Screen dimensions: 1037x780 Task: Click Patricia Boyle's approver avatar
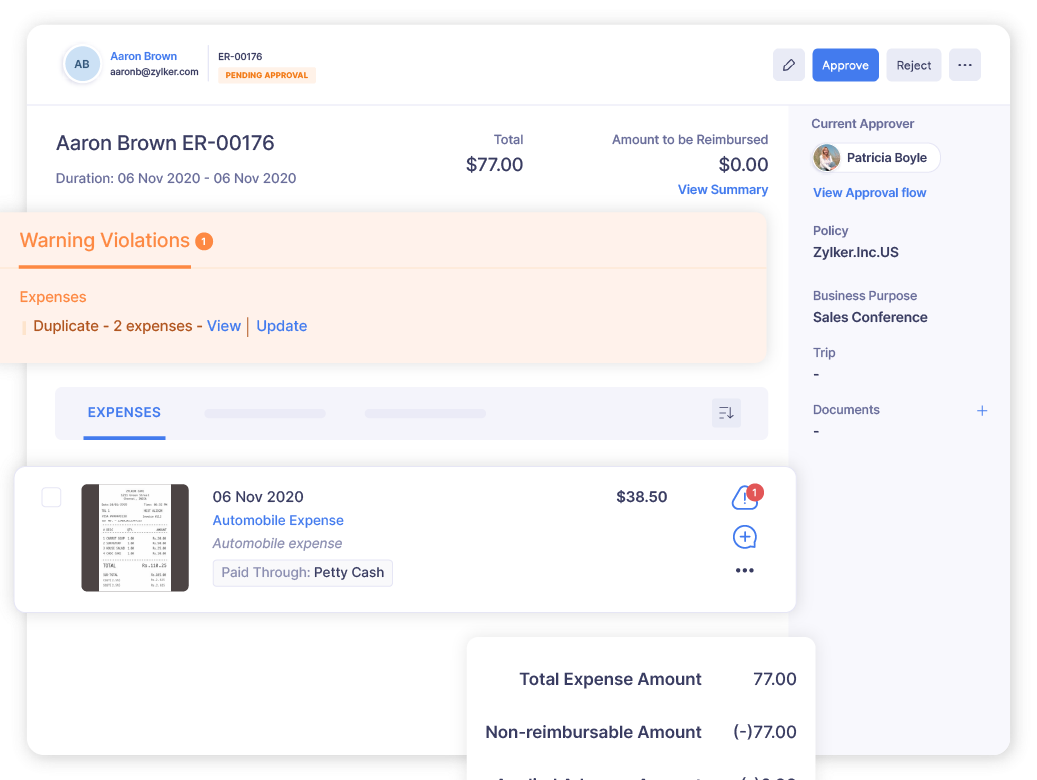coord(826,157)
